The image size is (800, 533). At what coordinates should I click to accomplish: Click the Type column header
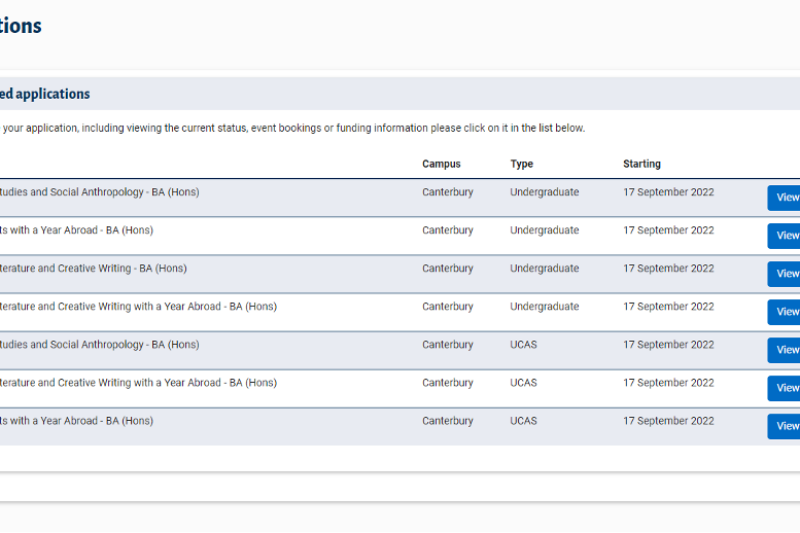pyautogui.click(x=521, y=164)
